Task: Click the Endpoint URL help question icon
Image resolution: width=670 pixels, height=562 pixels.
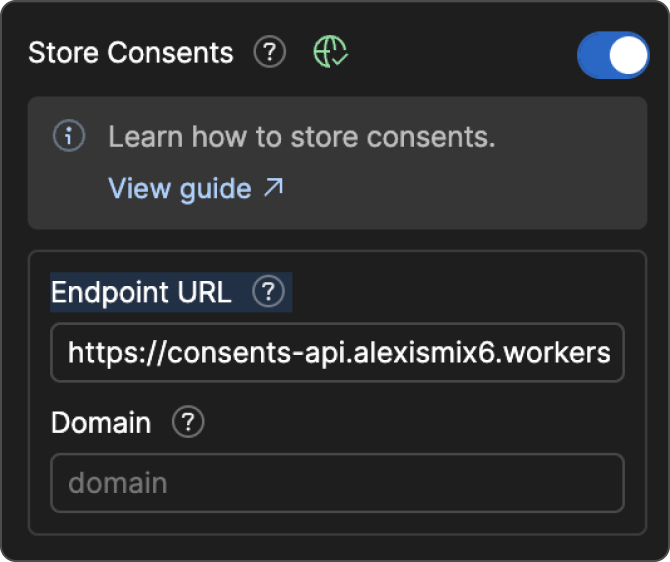Action: (x=268, y=291)
